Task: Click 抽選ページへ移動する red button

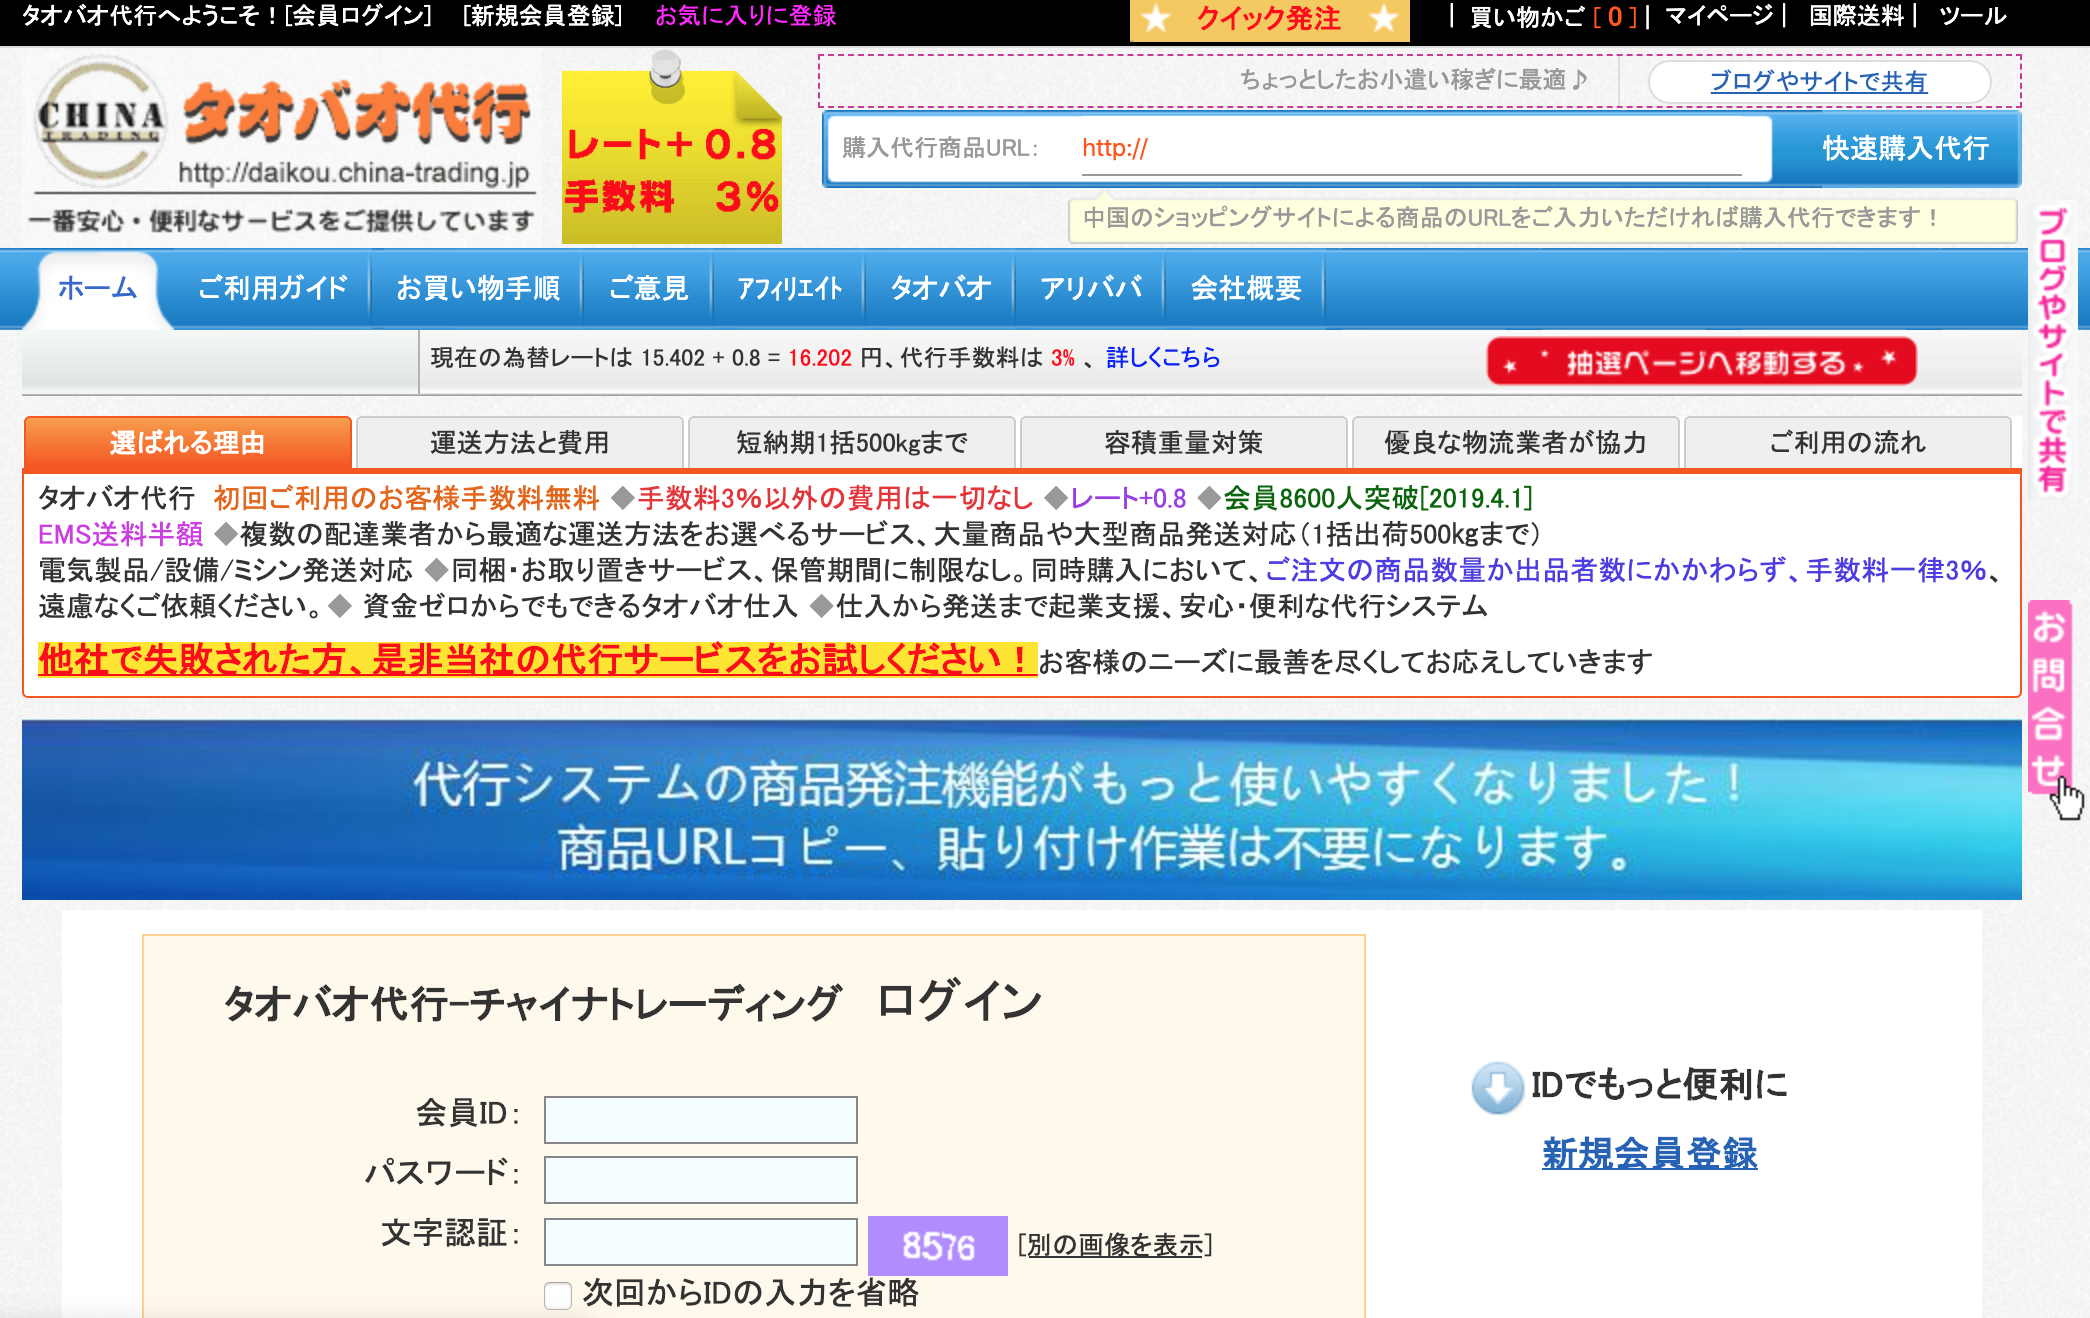Action: coord(1701,361)
